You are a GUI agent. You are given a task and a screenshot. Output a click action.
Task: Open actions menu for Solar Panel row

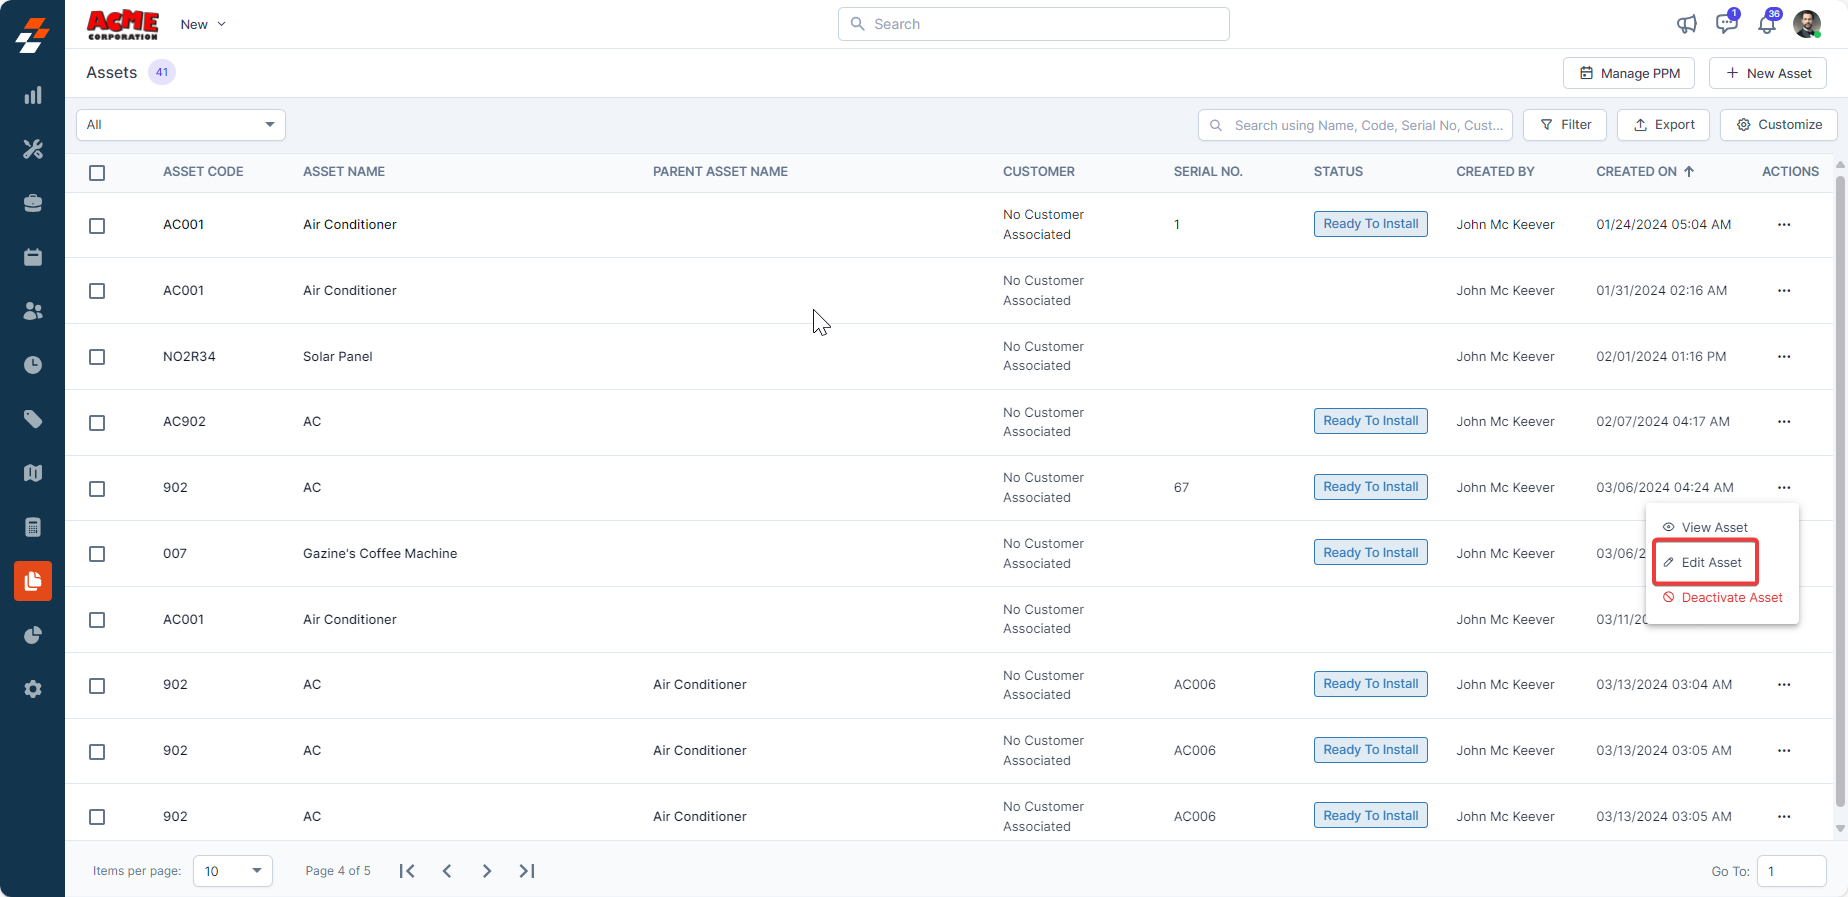1783,357
